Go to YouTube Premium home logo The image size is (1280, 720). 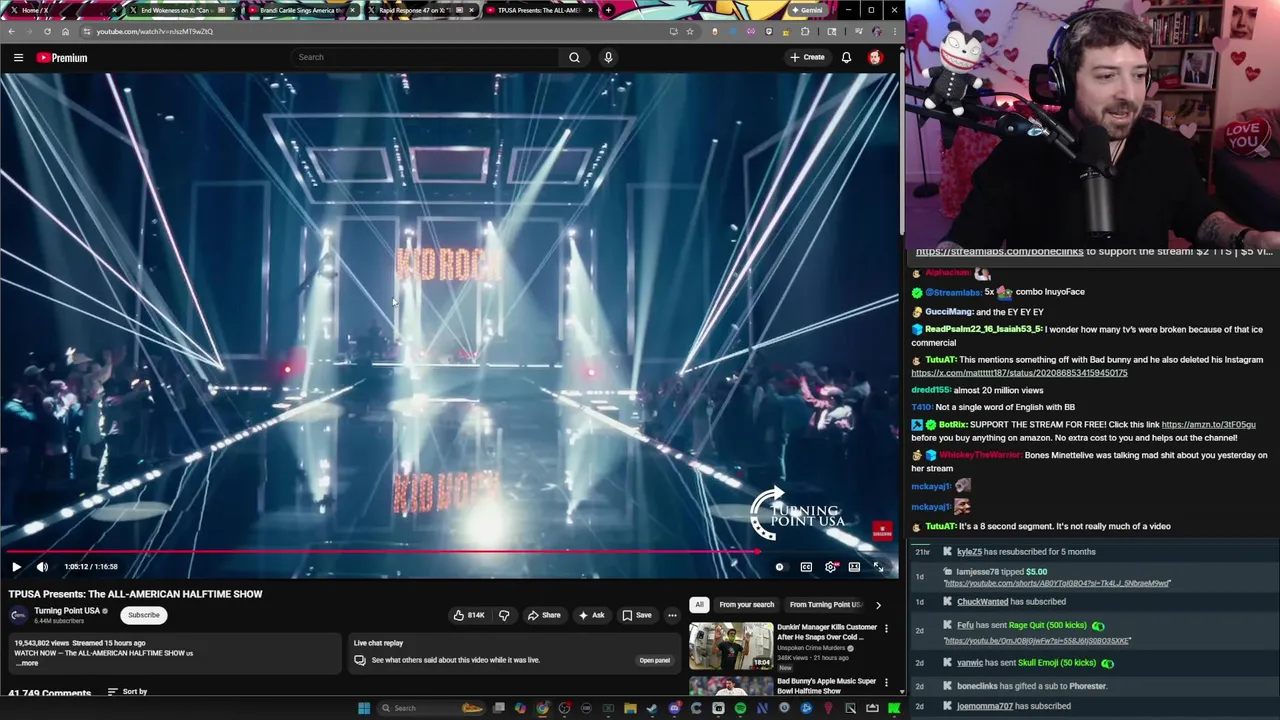click(x=62, y=58)
